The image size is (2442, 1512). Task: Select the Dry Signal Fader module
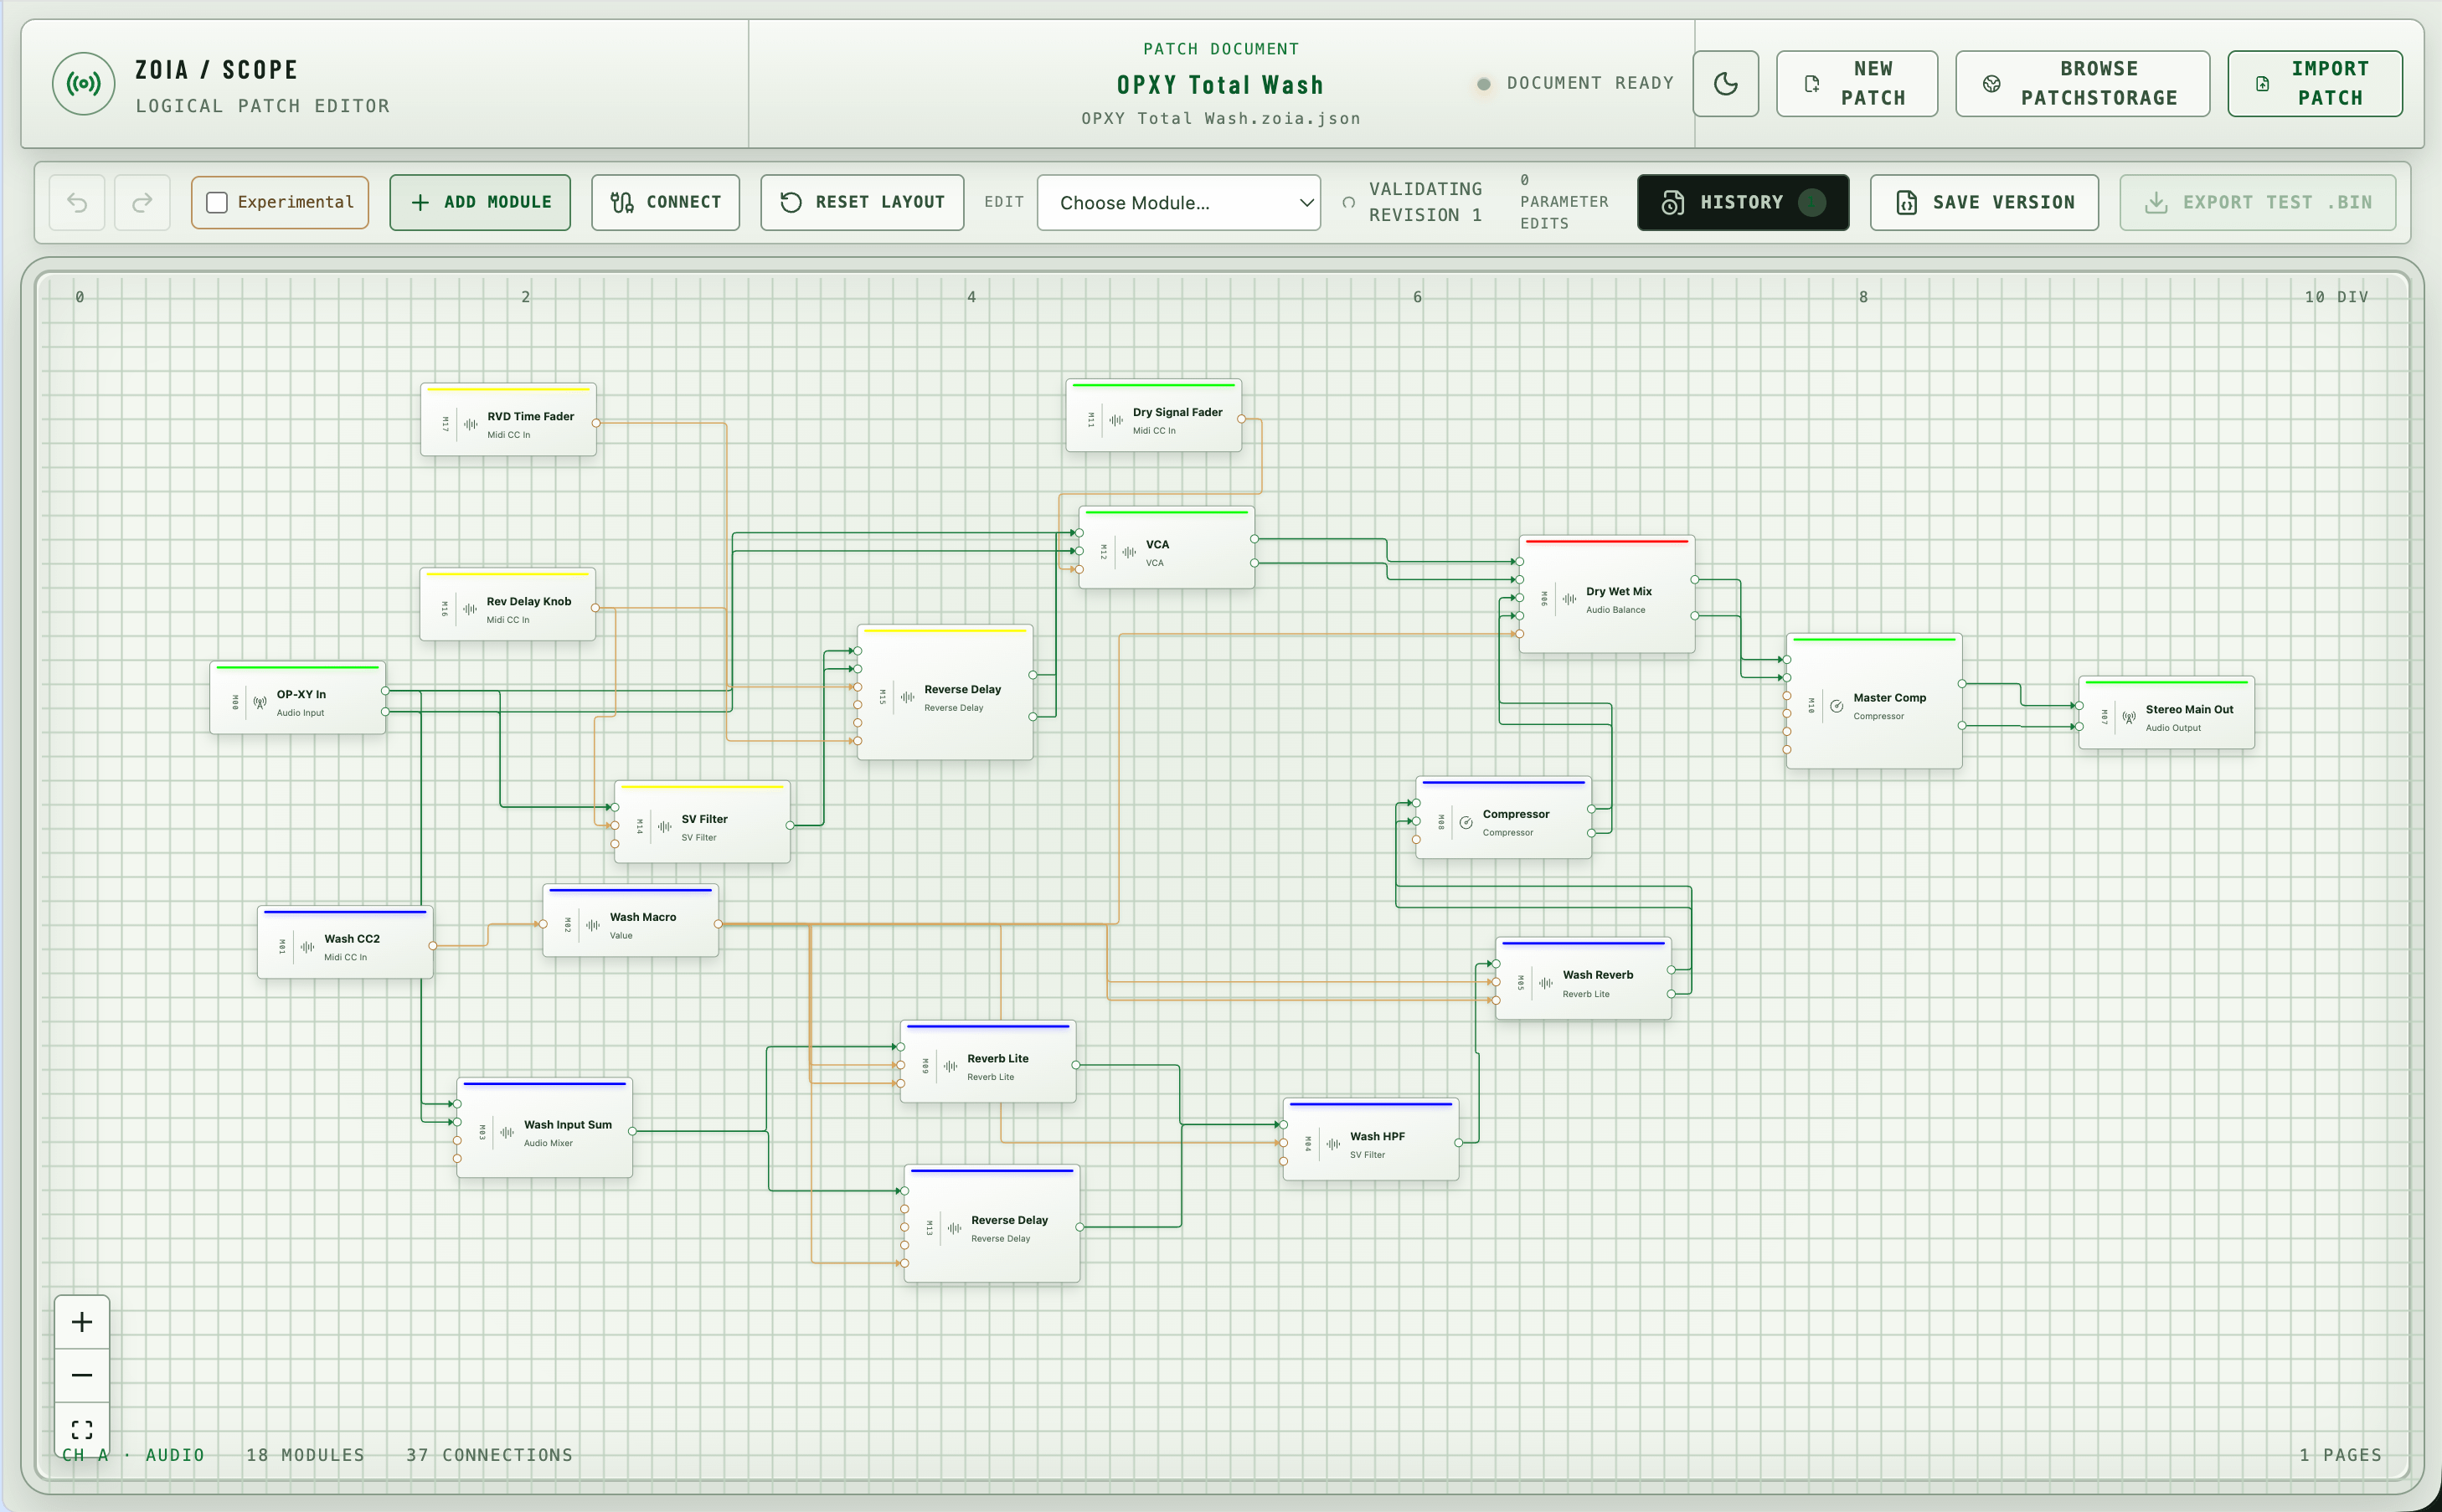(1154, 416)
